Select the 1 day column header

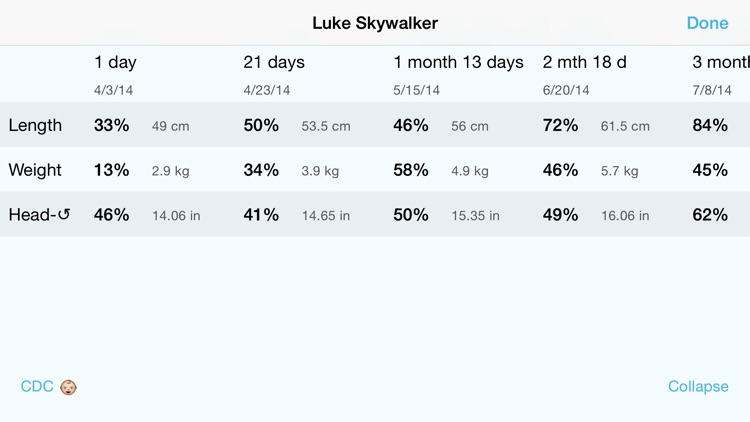tap(115, 62)
